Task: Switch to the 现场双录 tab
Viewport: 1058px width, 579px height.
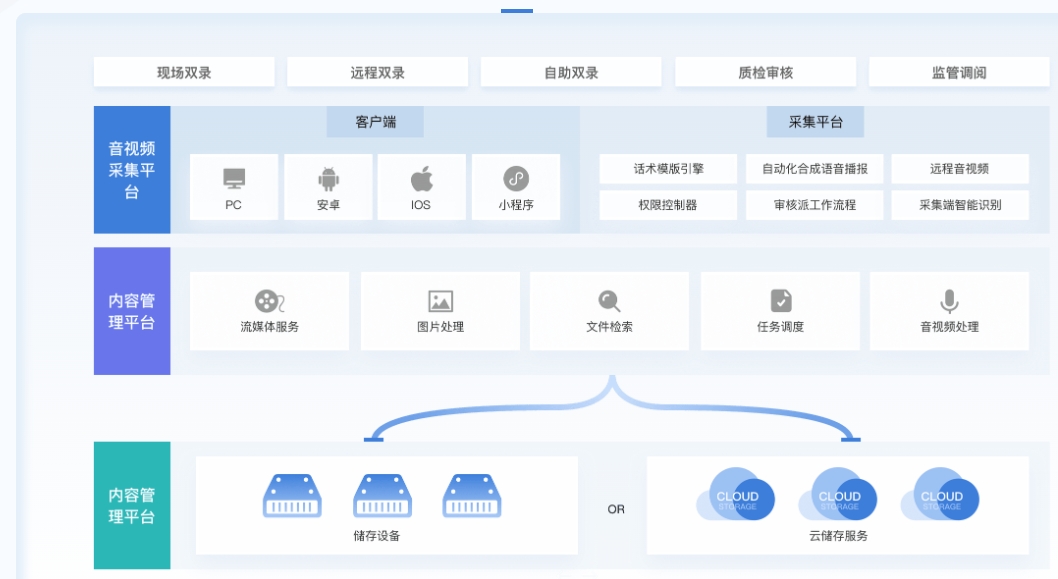Action: 184,72
